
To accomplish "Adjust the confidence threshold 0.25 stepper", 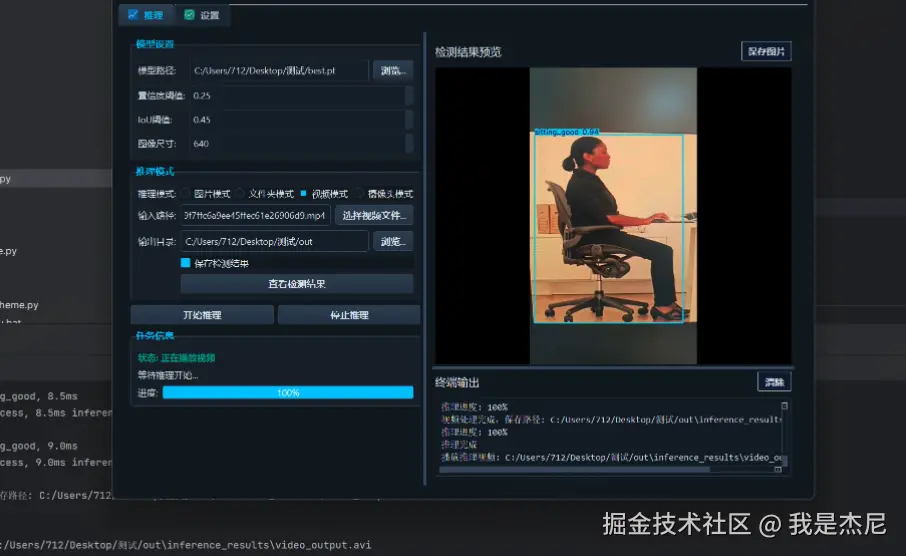I will 409,95.
